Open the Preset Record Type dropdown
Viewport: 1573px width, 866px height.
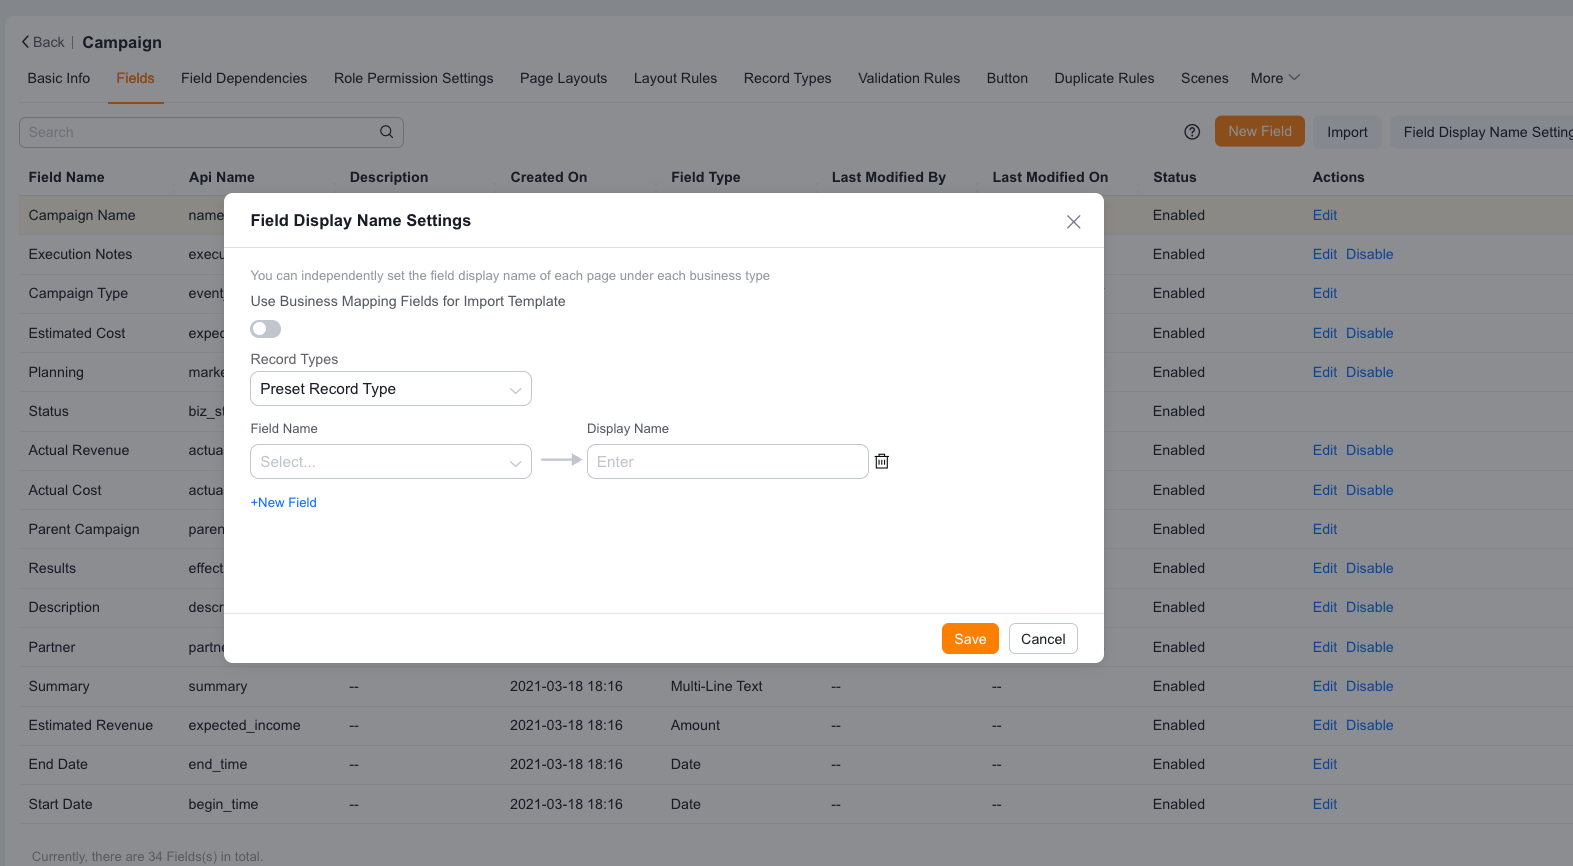(x=391, y=389)
